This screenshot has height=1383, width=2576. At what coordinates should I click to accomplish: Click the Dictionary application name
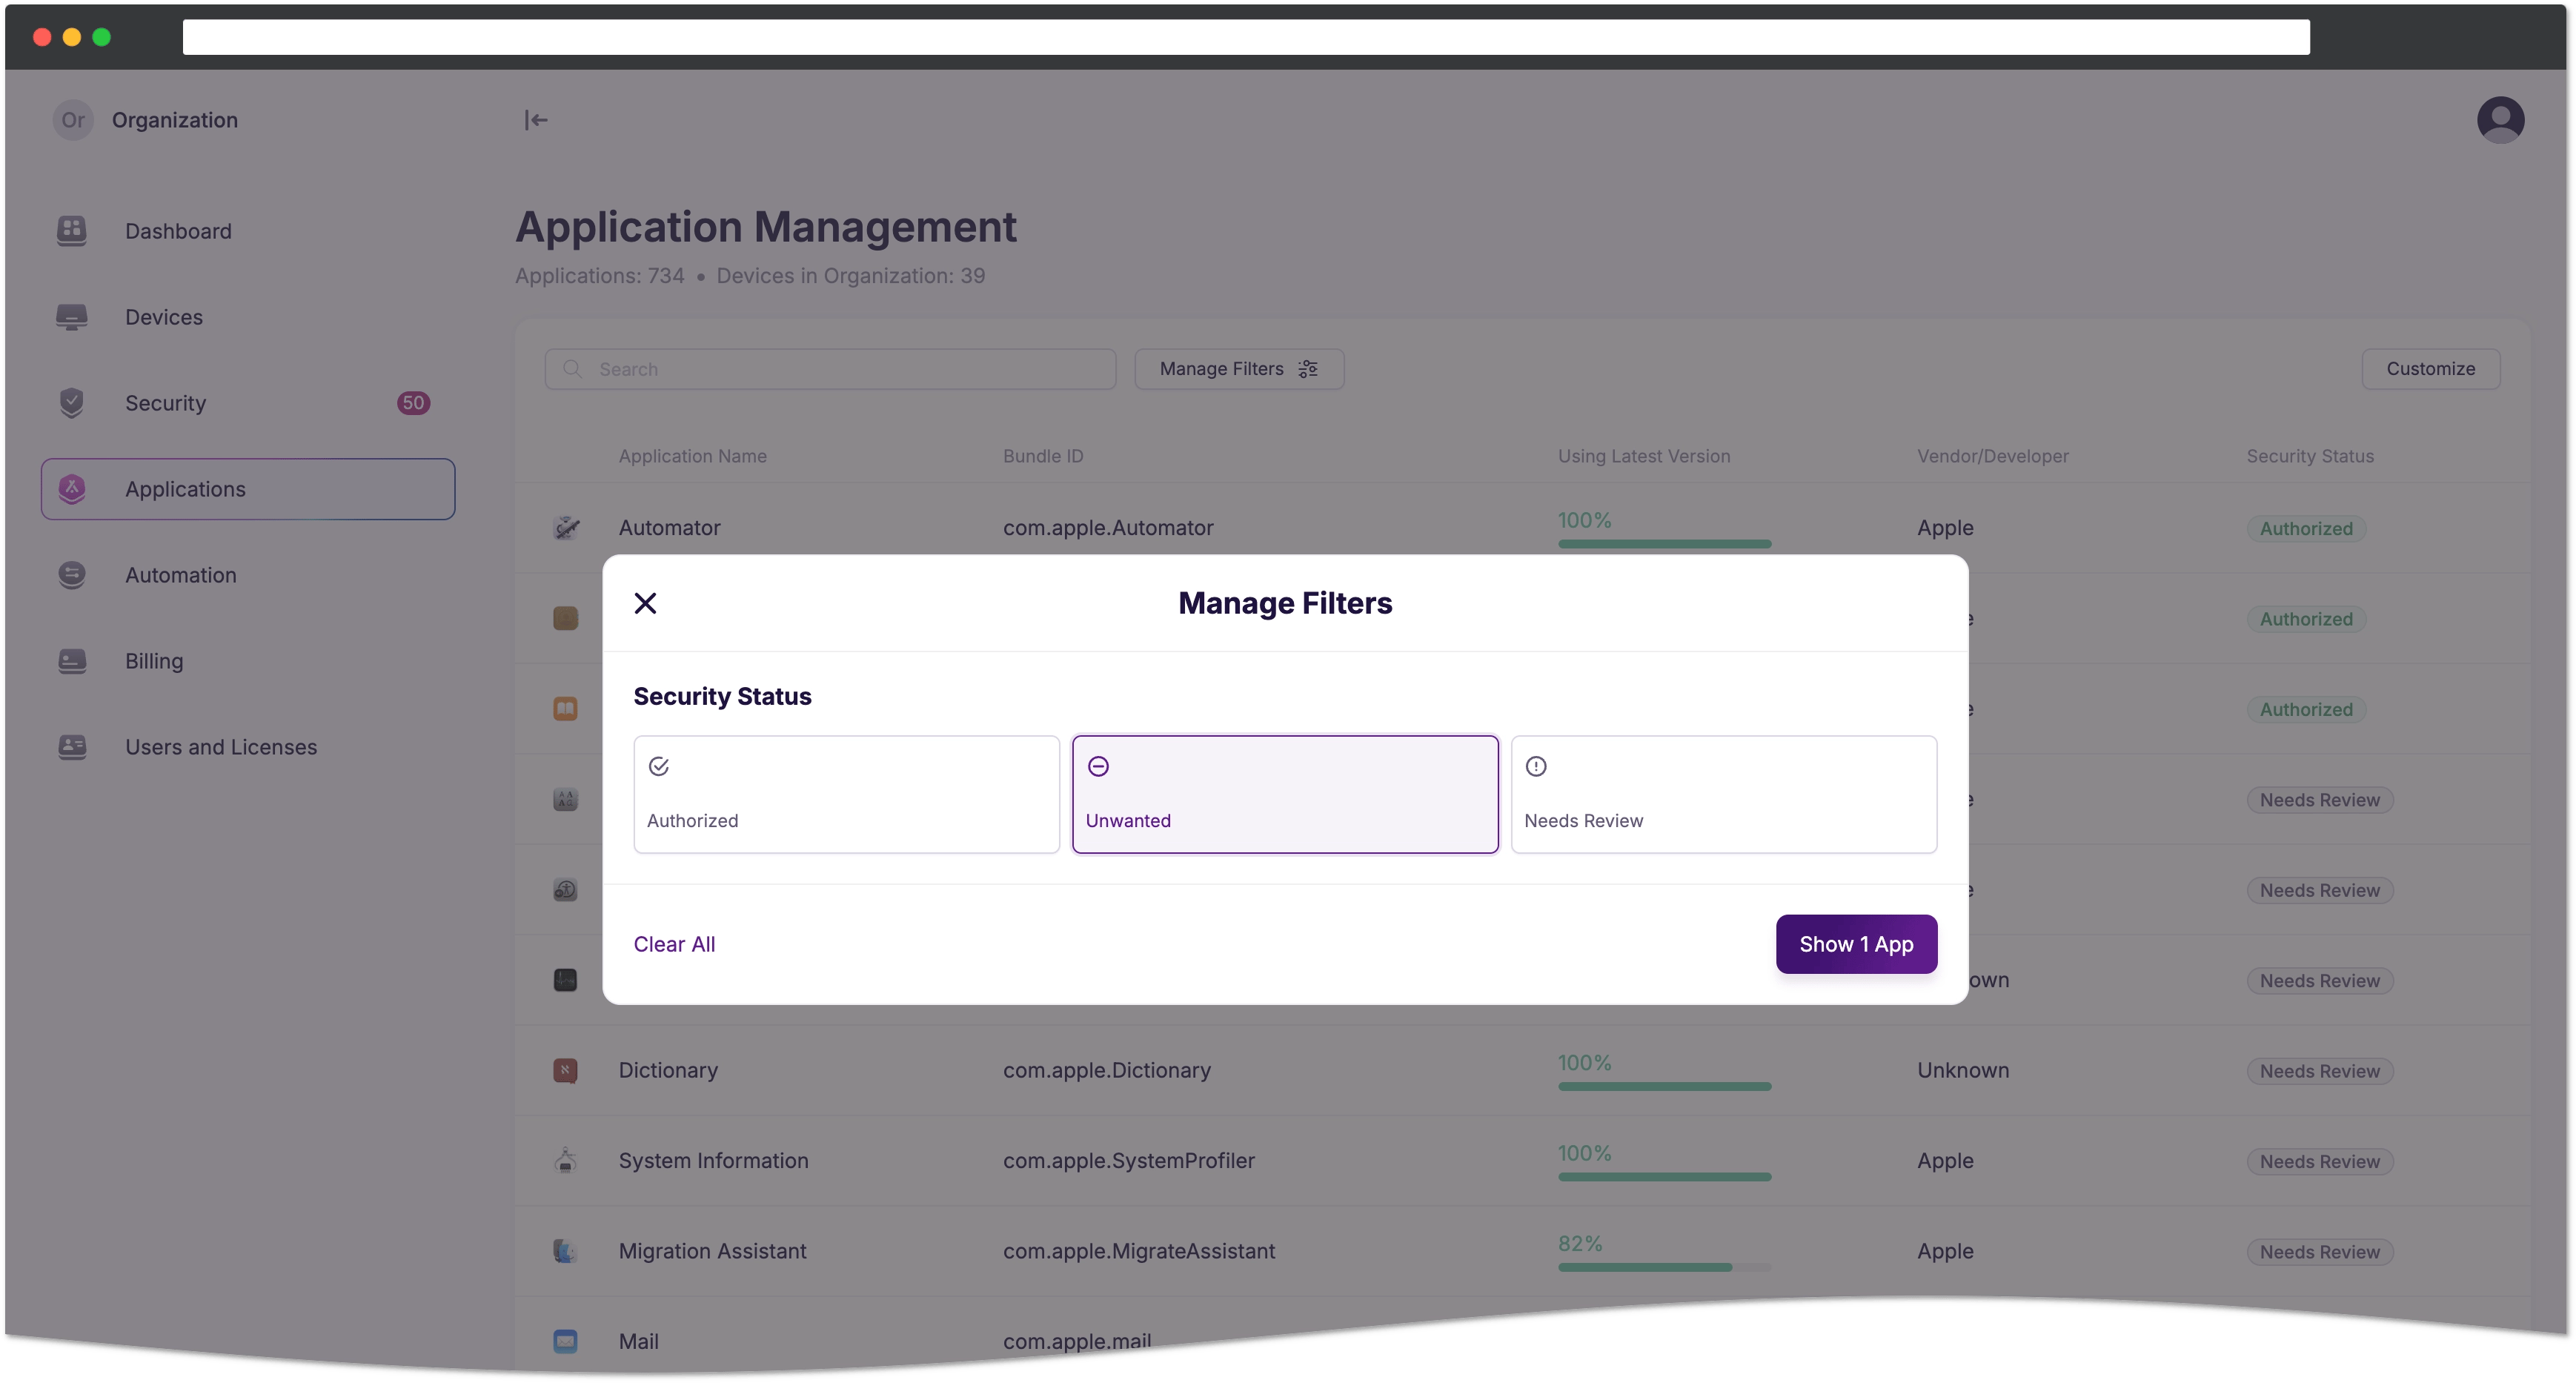pyautogui.click(x=668, y=1070)
